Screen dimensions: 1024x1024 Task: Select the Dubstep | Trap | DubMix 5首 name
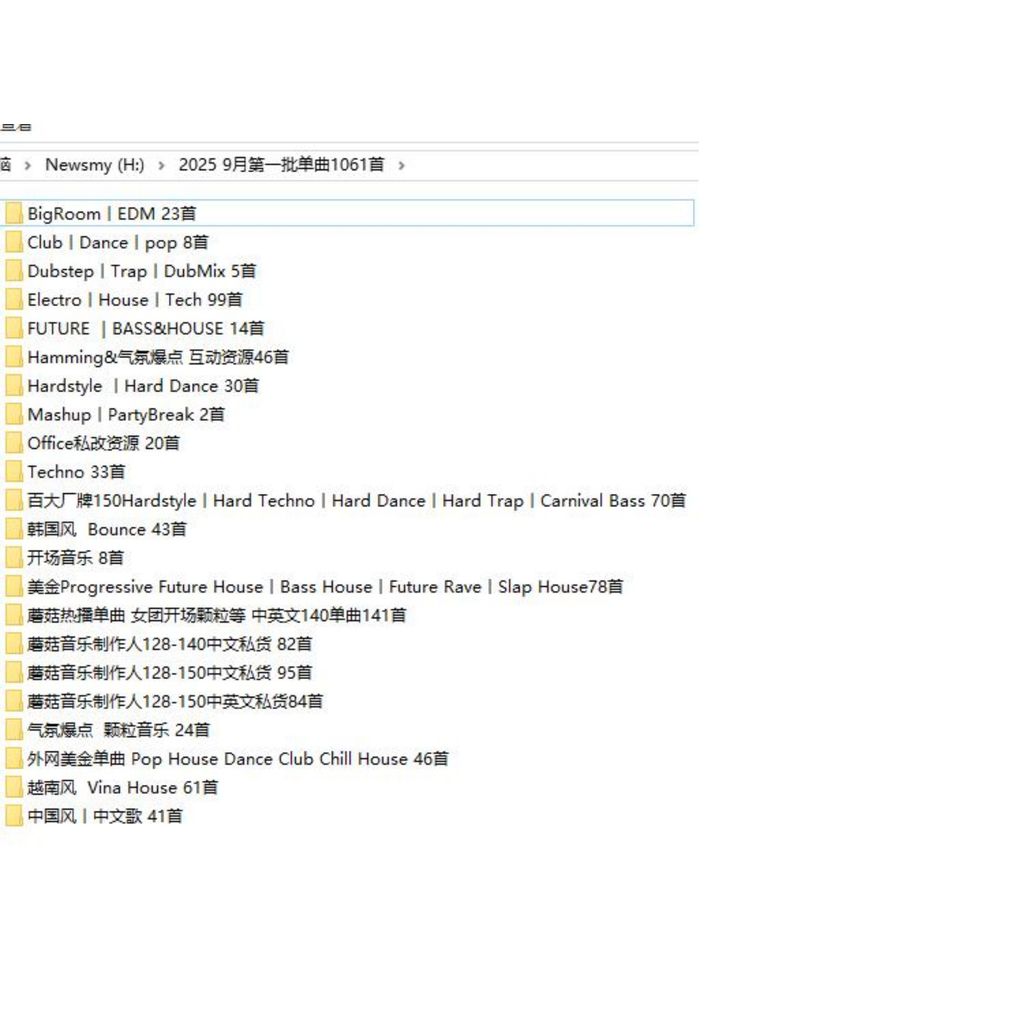click(142, 272)
